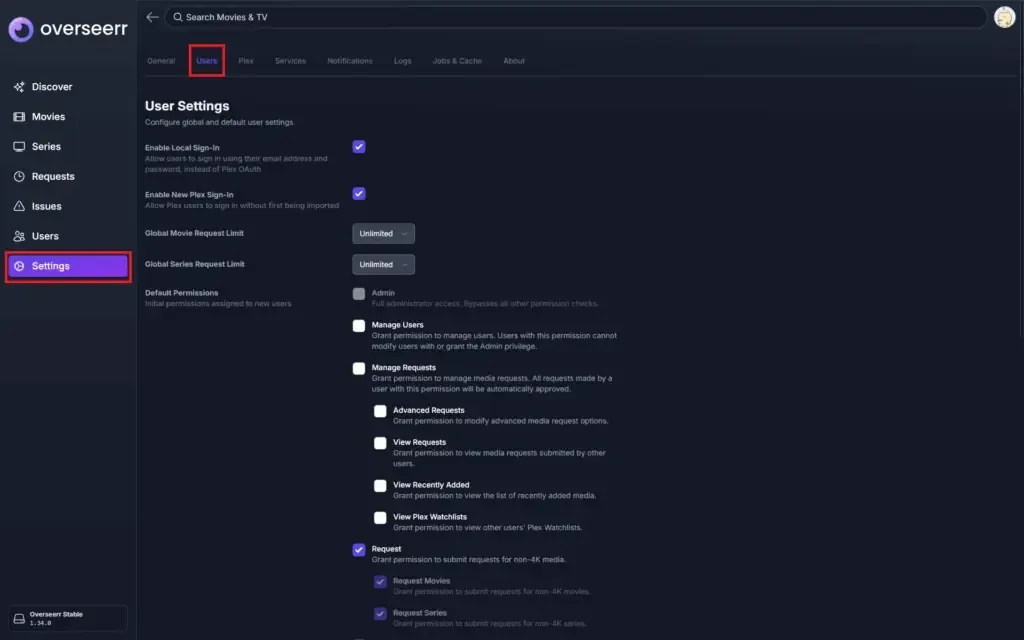
Task: Enable the Manage Users permission
Action: (x=359, y=325)
